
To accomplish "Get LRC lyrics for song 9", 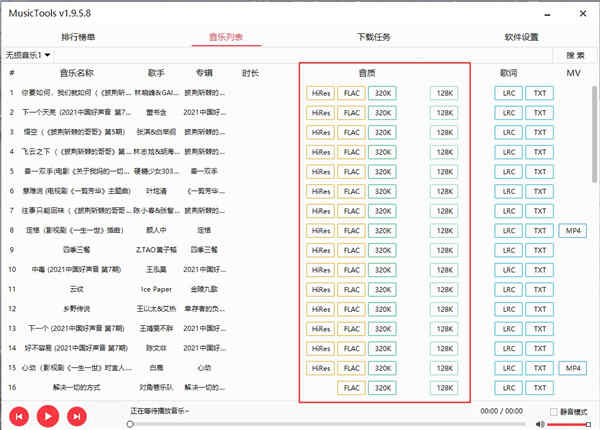I will click(509, 250).
